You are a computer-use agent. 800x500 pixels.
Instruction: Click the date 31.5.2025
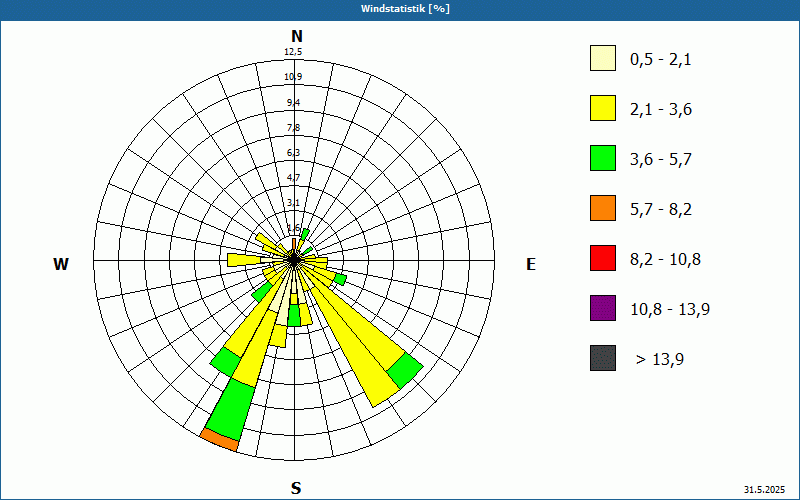click(x=764, y=490)
